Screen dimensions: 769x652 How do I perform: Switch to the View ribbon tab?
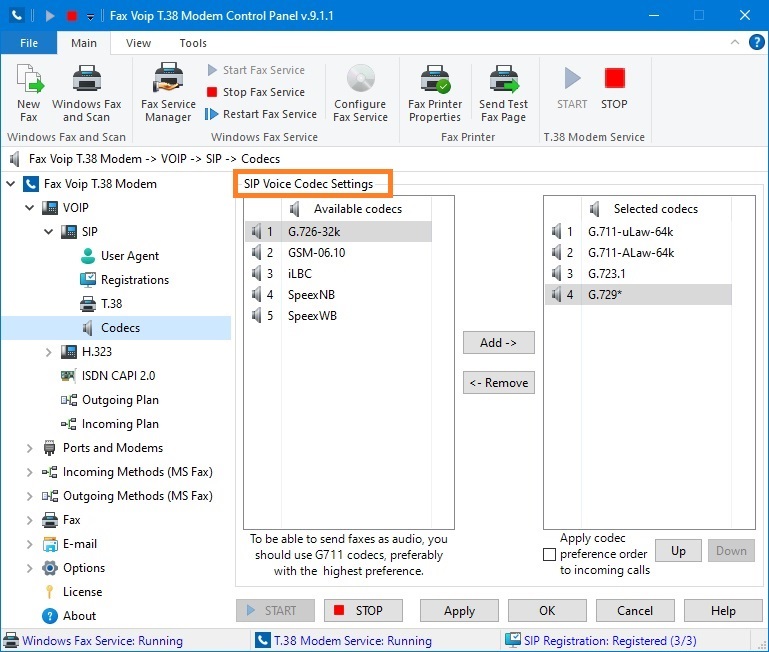tap(138, 43)
